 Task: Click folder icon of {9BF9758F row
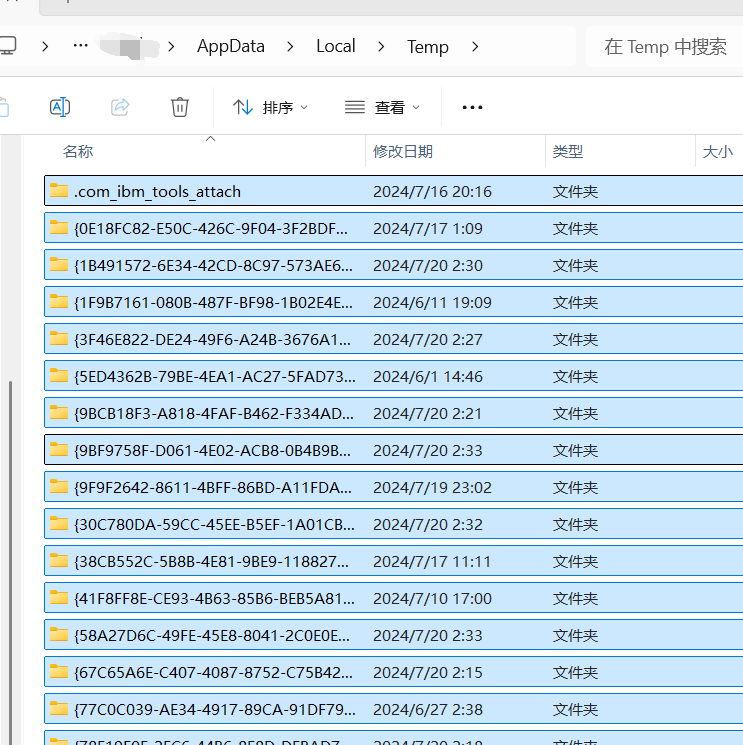point(59,449)
